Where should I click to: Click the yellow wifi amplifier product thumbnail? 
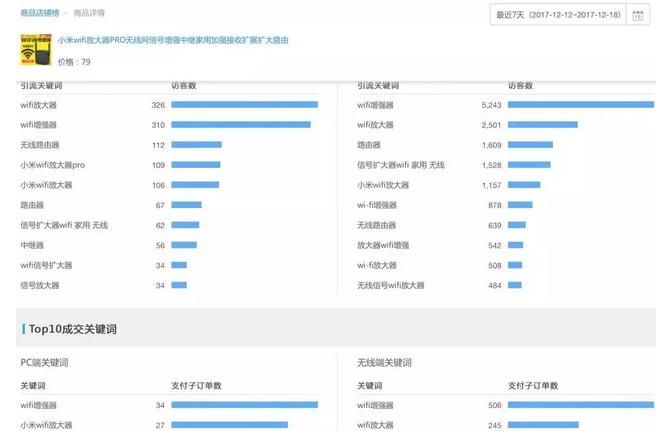click(x=36, y=49)
